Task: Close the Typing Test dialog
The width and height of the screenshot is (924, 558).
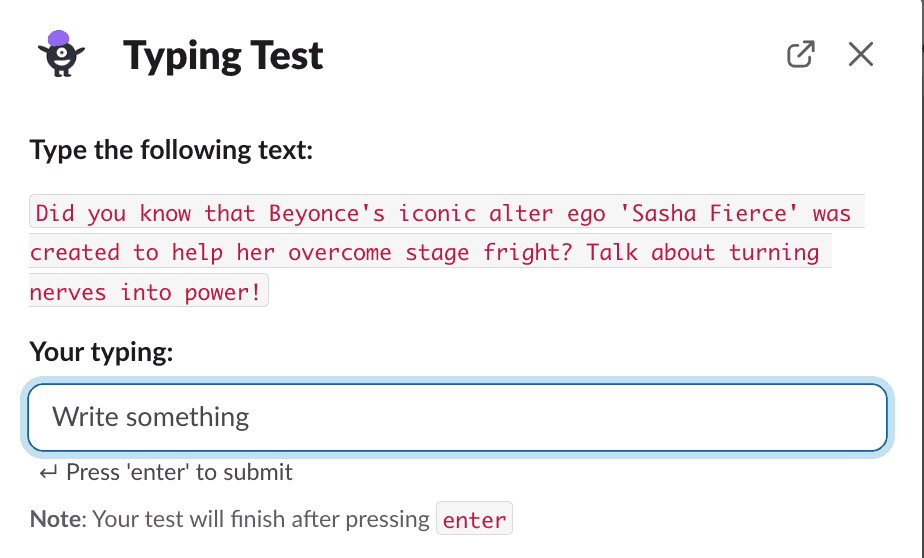Action: (x=861, y=54)
